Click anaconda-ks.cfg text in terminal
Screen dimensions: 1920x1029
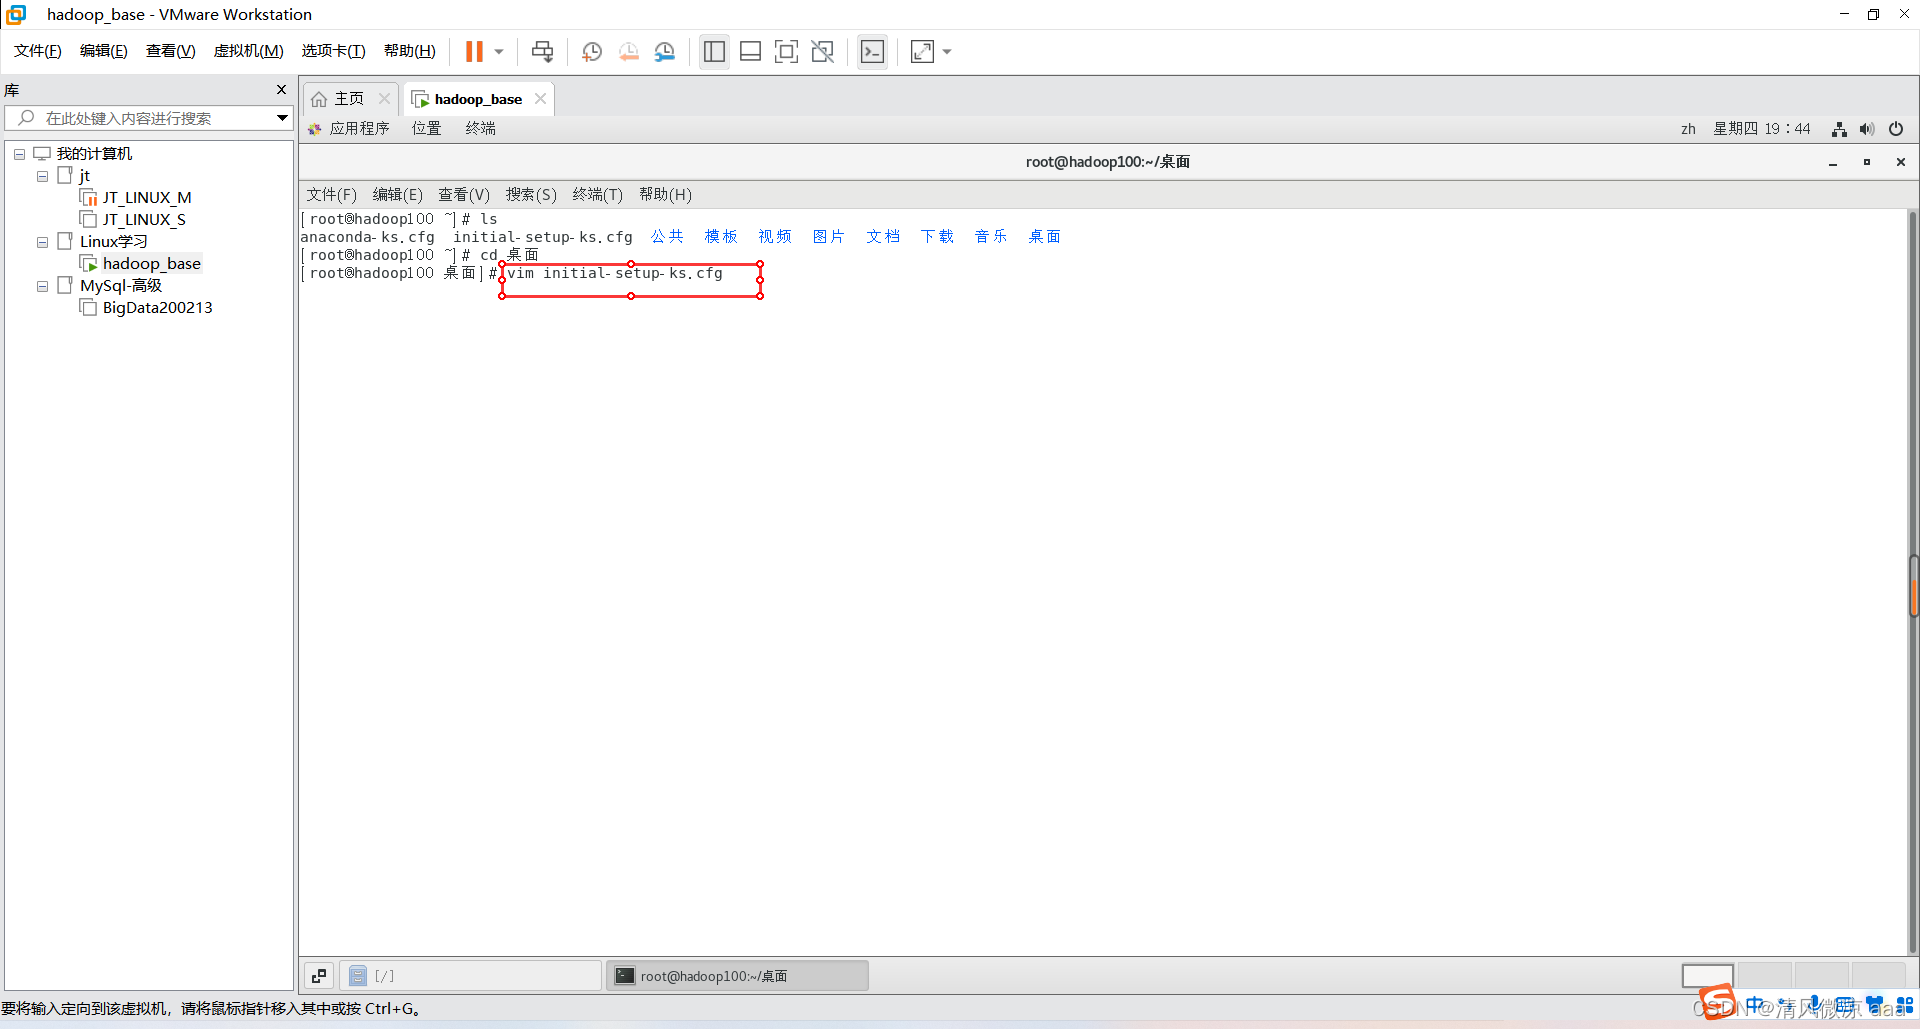pyautogui.click(x=368, y=237)
